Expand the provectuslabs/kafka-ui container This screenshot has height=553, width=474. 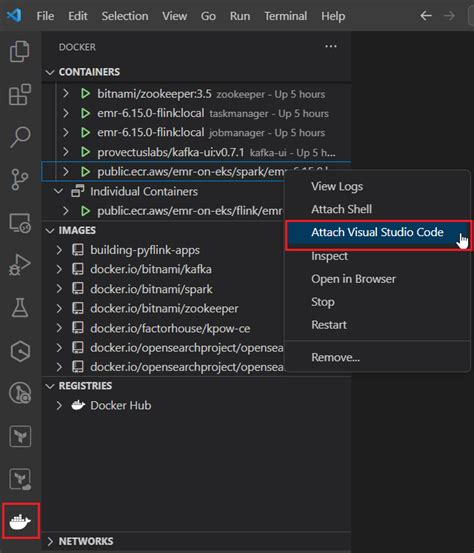tap(65, 152)
